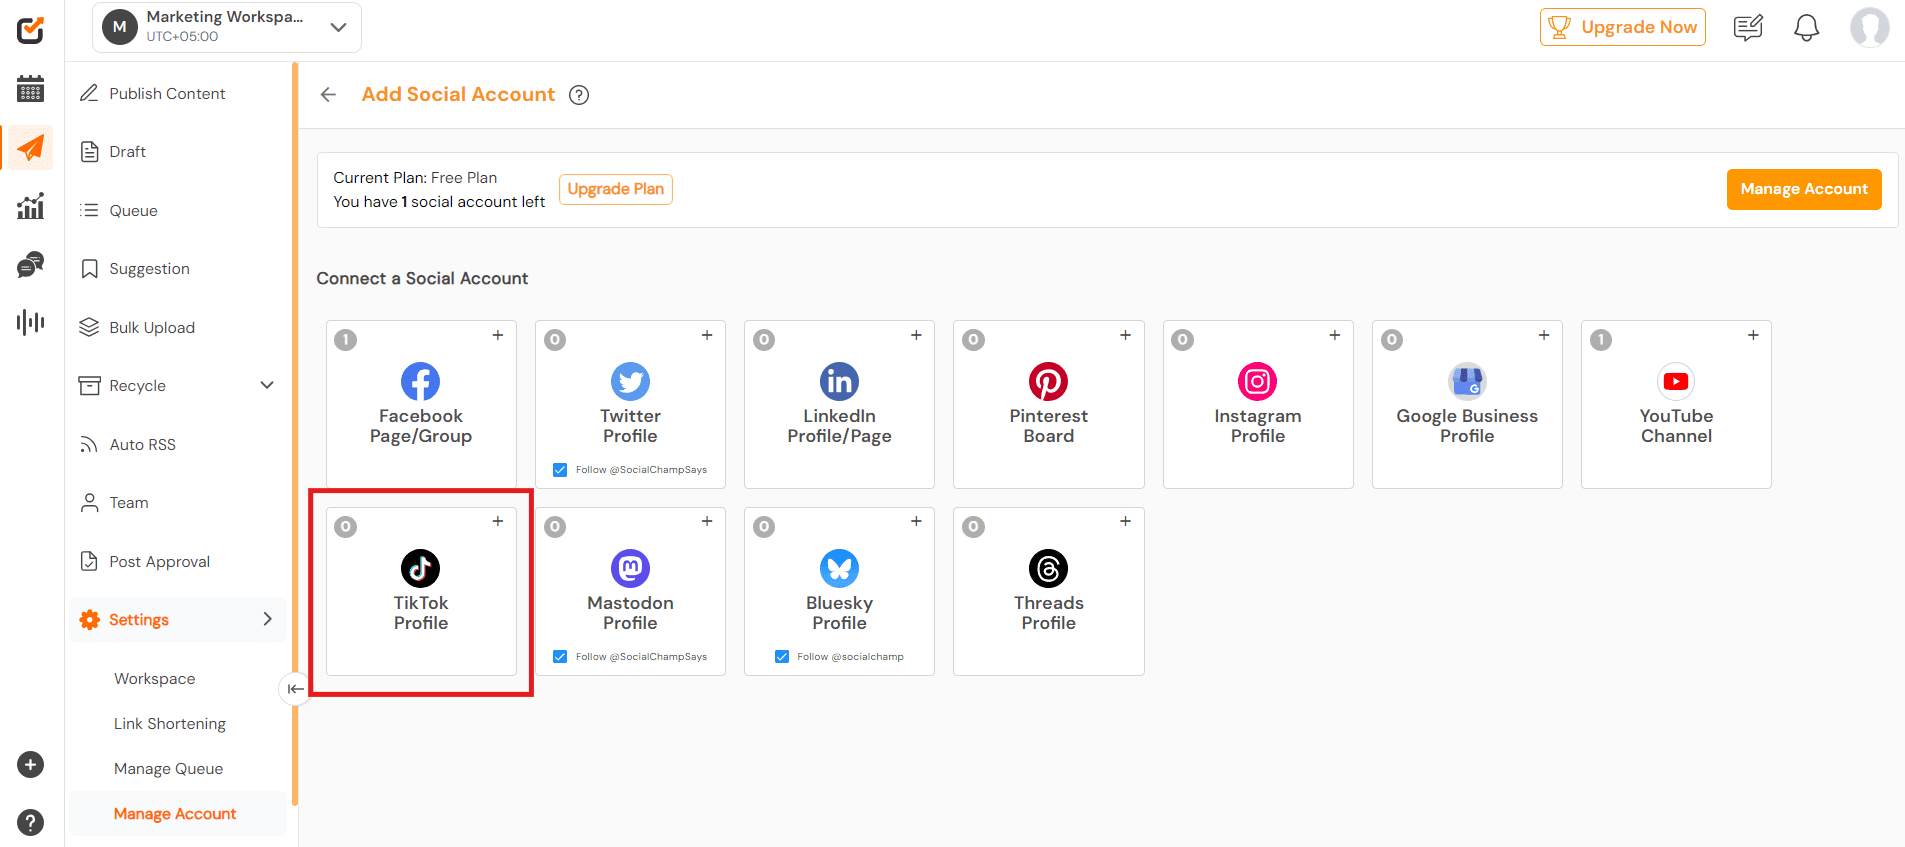Viewport: 1905px width, 847px height.
Task: Expand Settings with its chevron arrow
Action: tap(267, 619)
